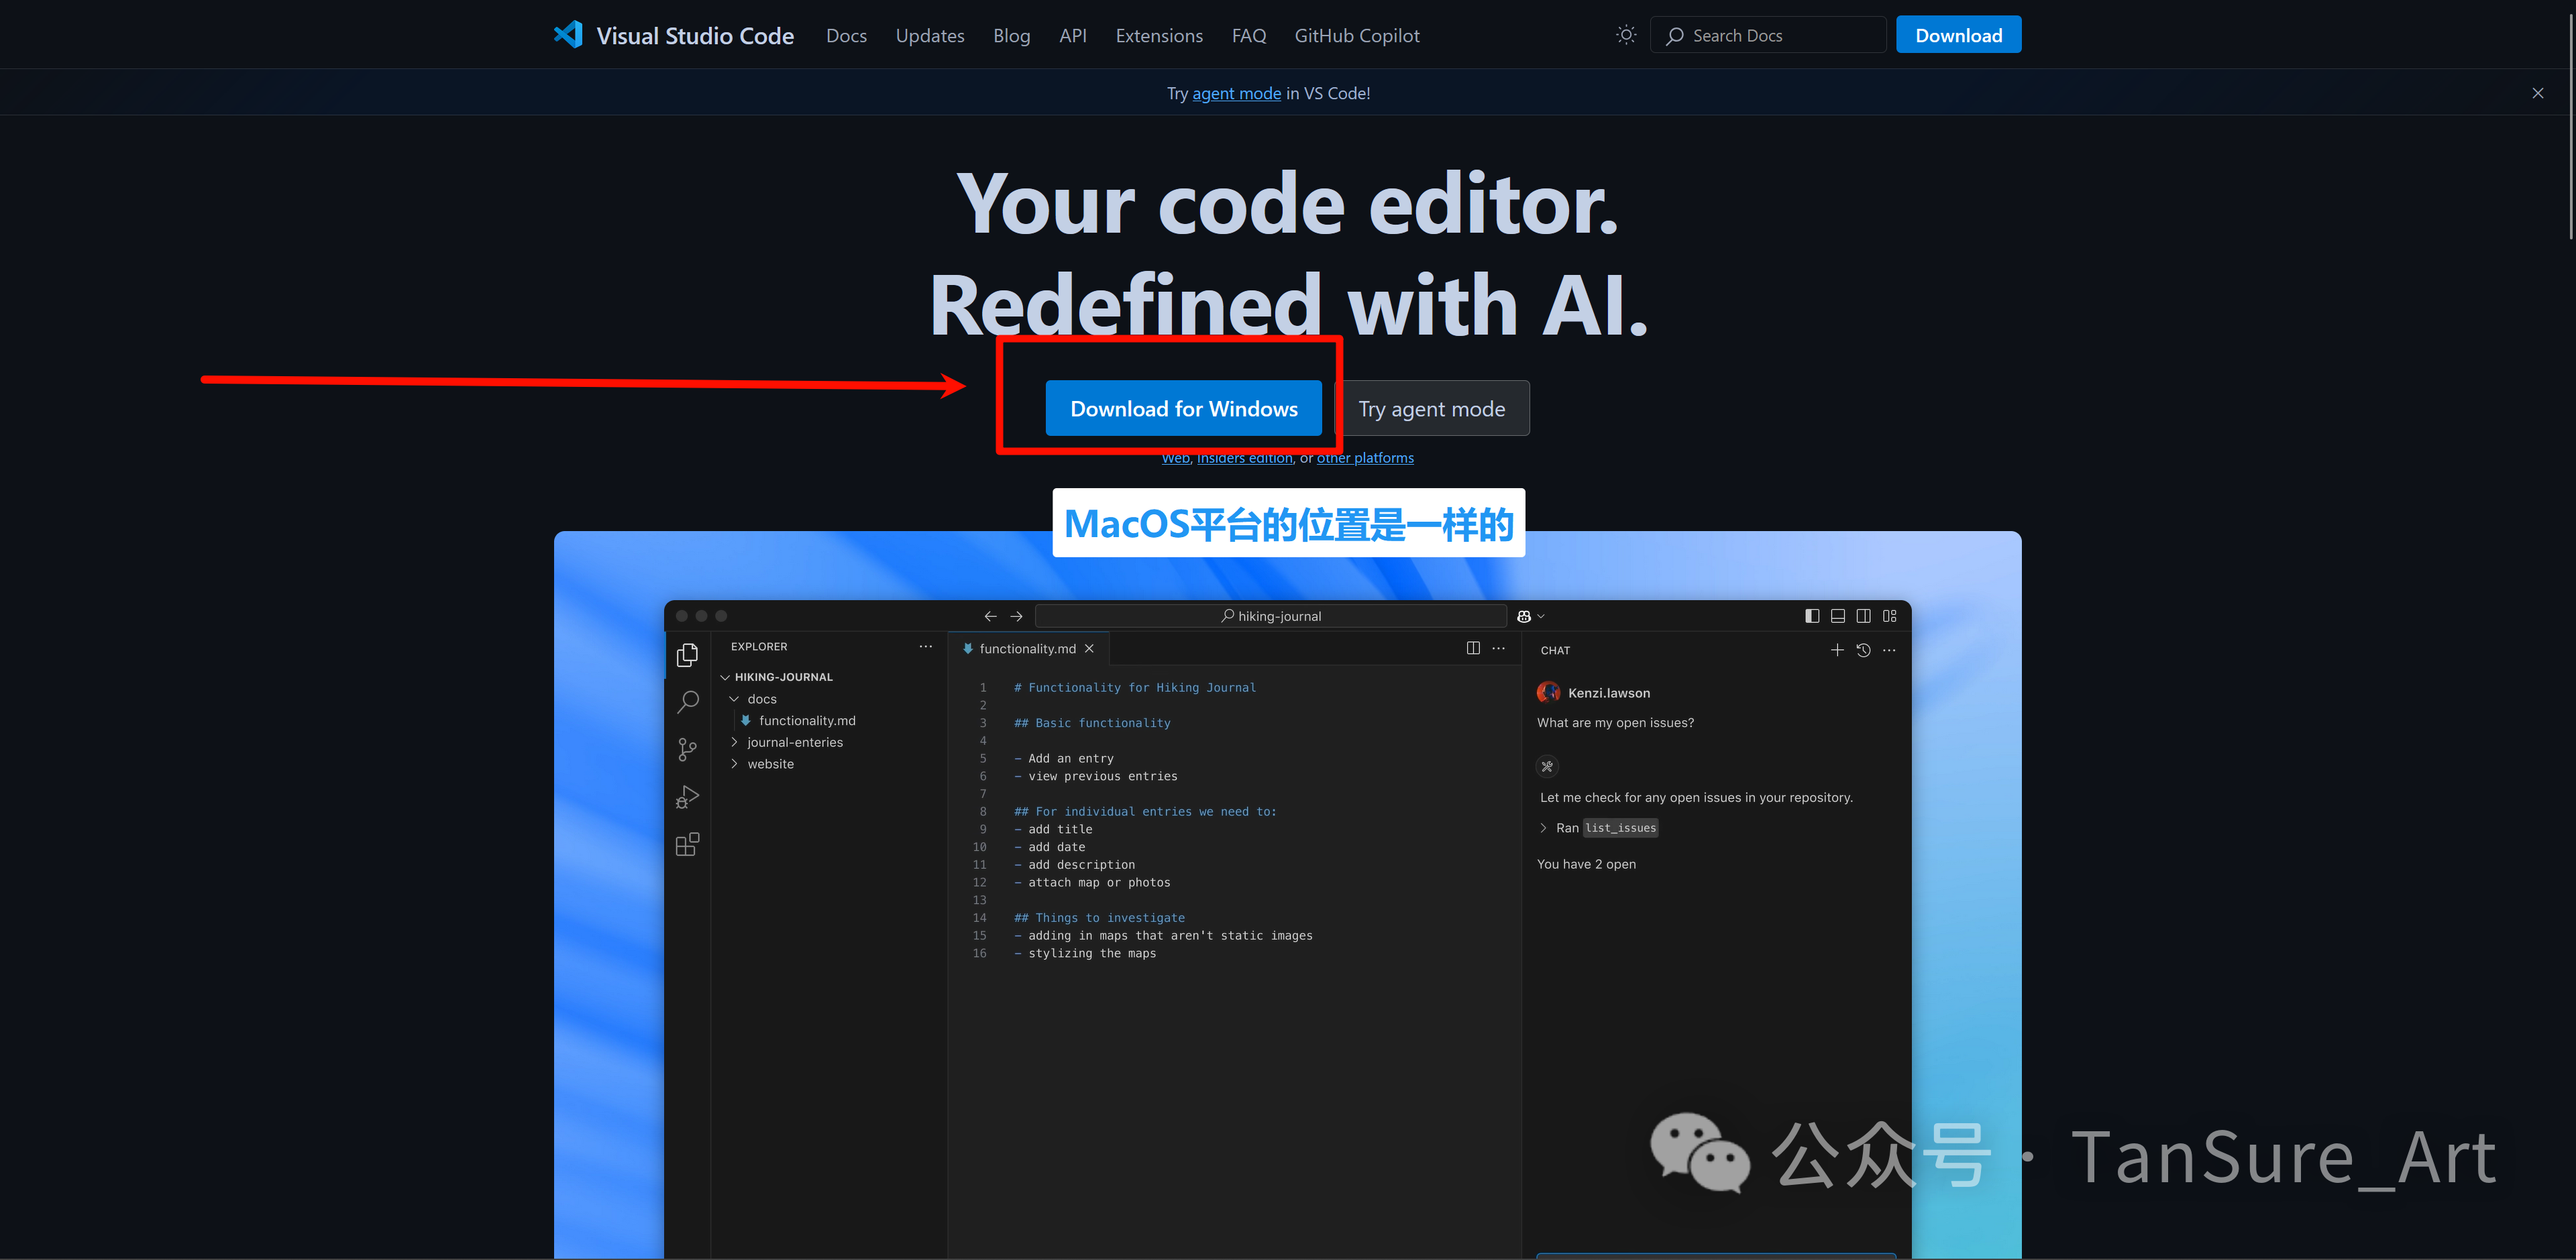2576x1260 pixels.
Task: Click '## Things to investigate' code line
Action: (x=1098, y=918)
